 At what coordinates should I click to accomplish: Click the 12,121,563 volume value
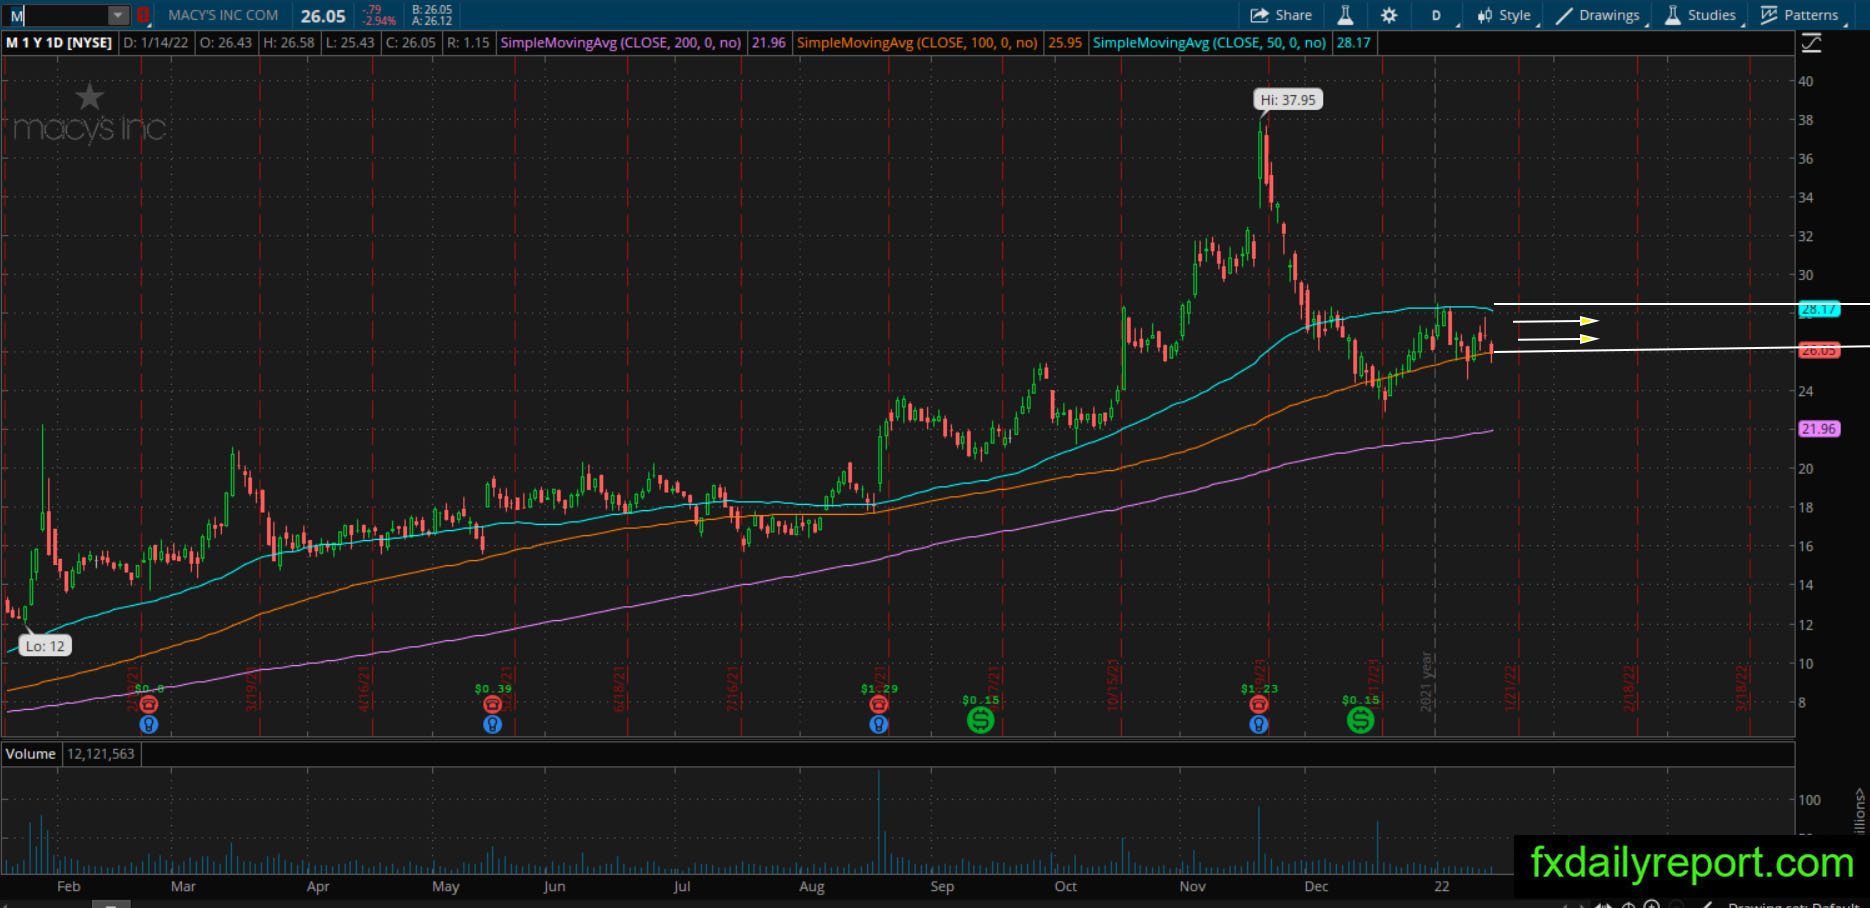point(100,754)
